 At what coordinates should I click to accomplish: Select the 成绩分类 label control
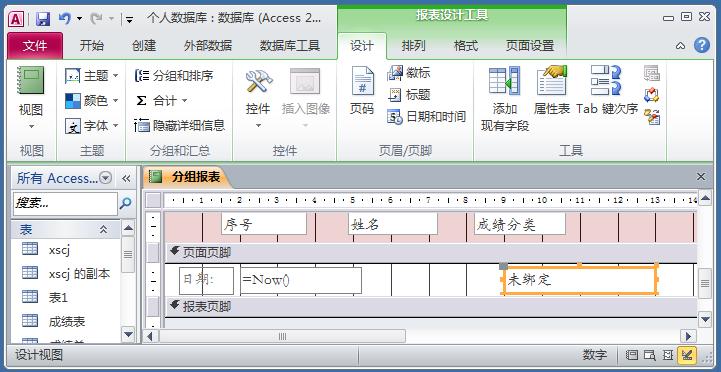point(520,224)
